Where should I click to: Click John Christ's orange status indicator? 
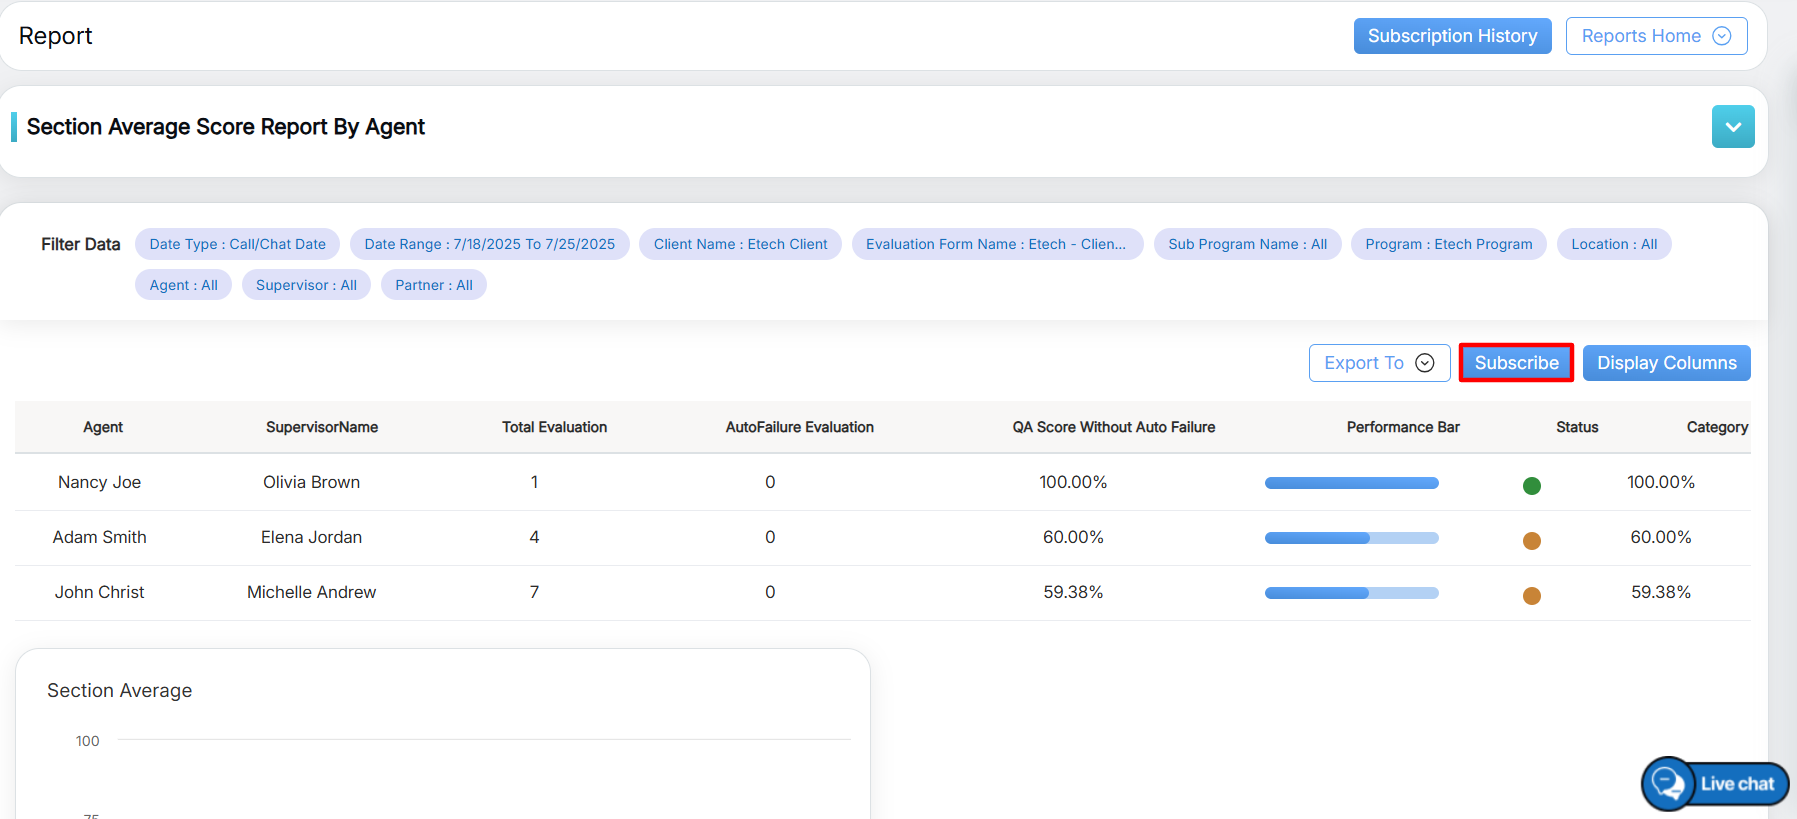pyautogui.click(x=1531, y=596)
